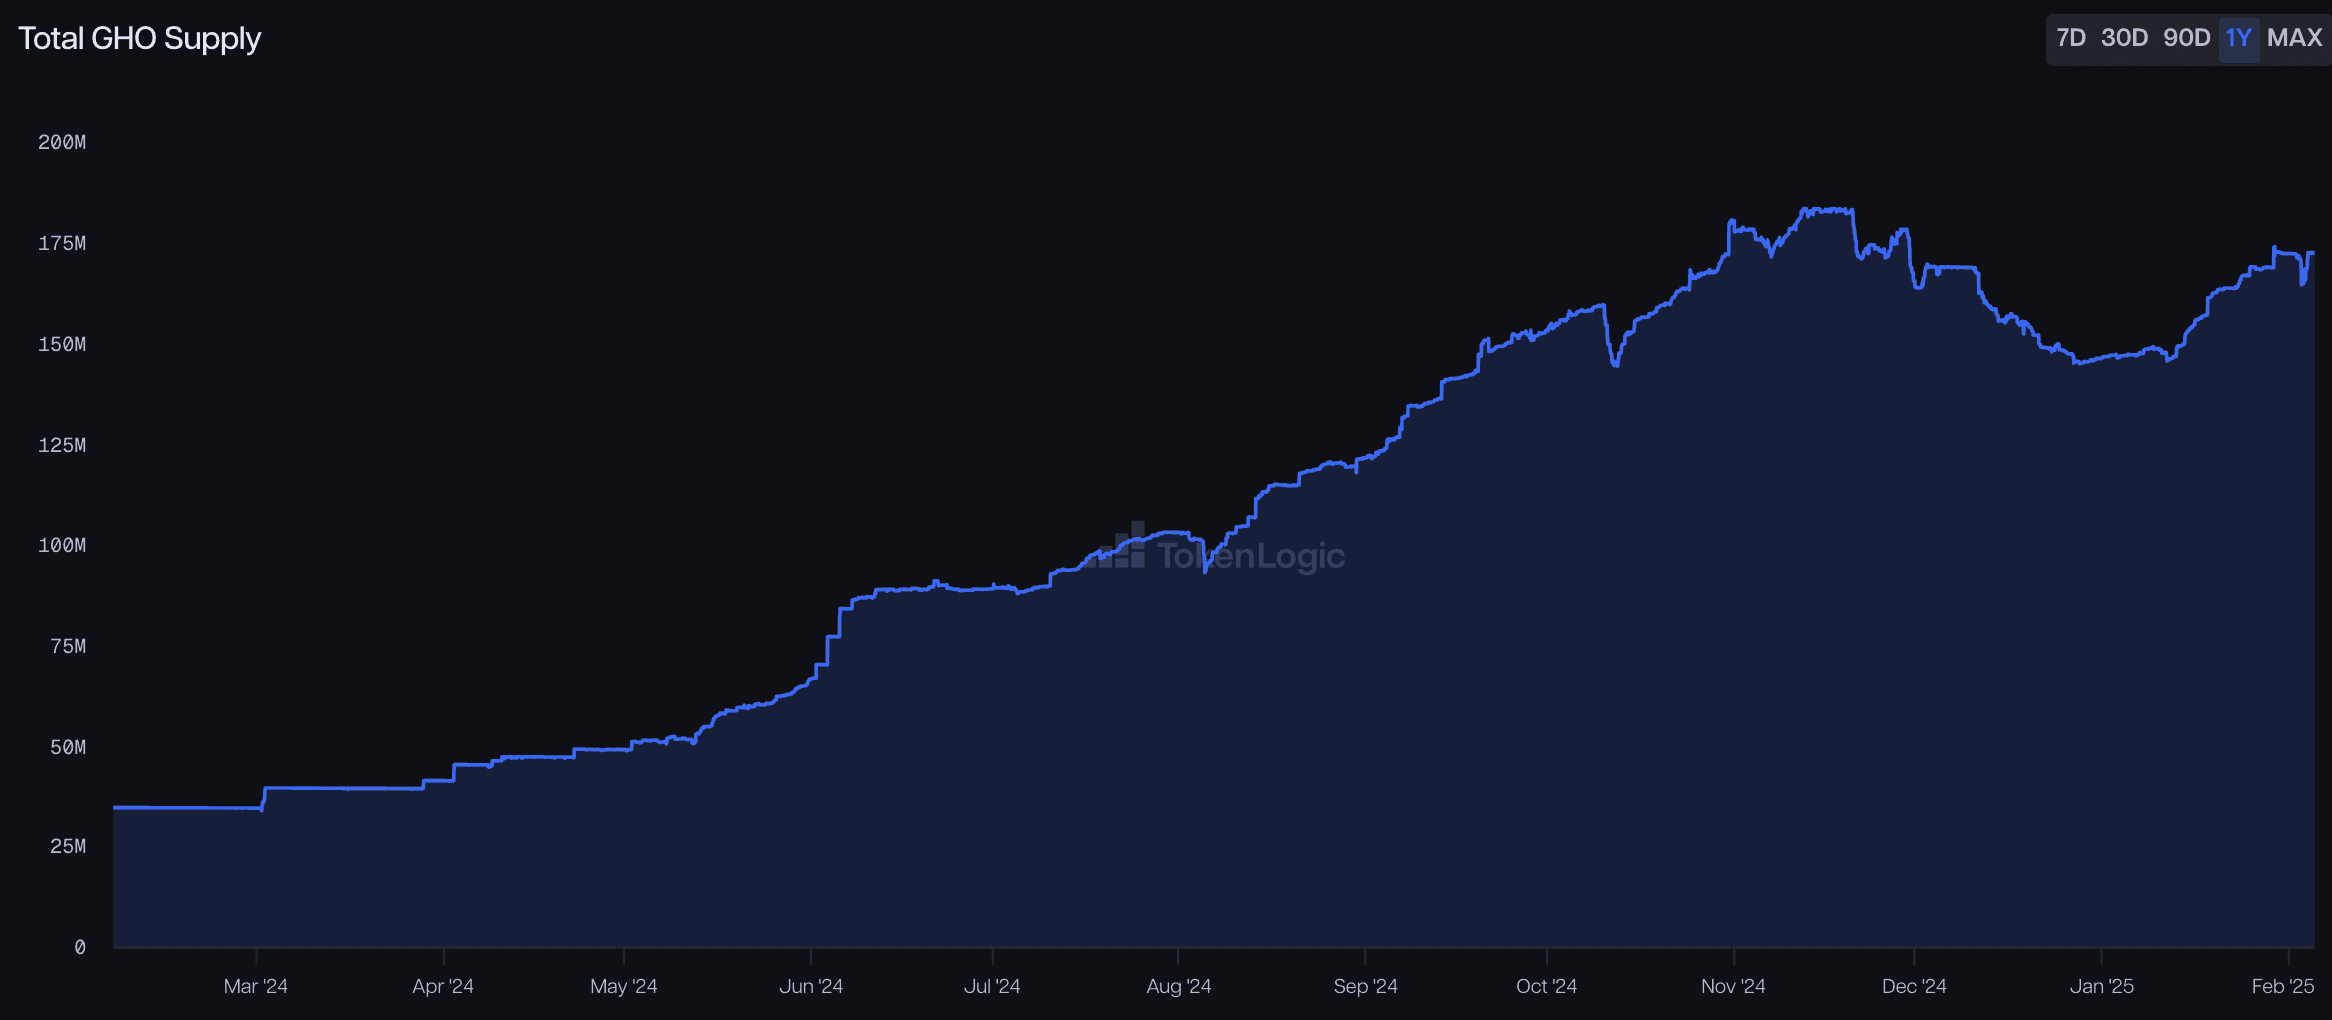Click the 200M y-axis label
Screen dimensions: 2332x1020
click(x=62, y=142)
